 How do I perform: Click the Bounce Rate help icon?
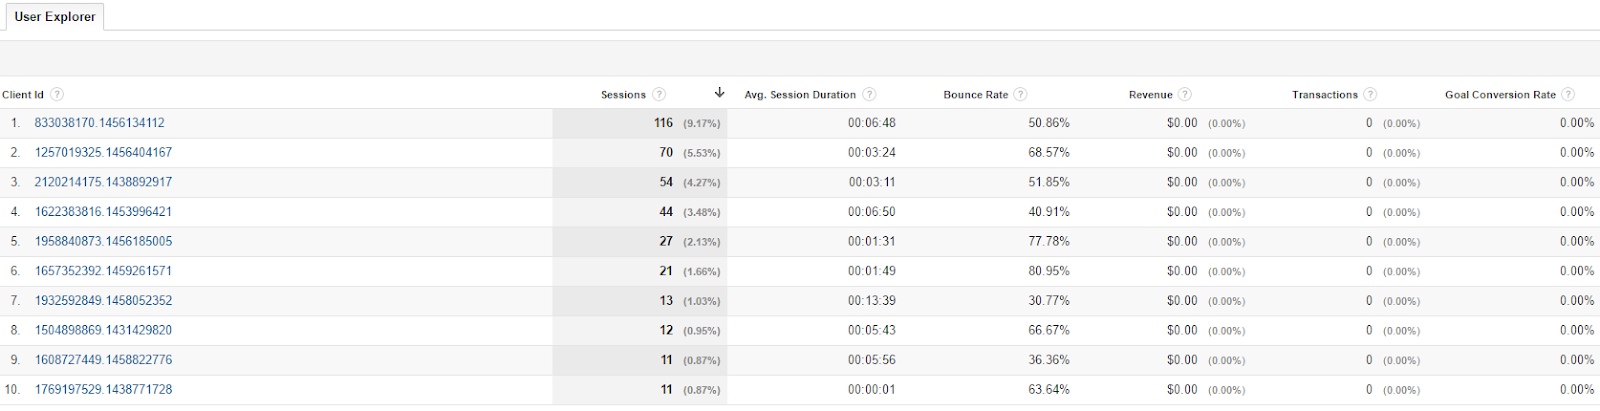[x=1020, y=95]
